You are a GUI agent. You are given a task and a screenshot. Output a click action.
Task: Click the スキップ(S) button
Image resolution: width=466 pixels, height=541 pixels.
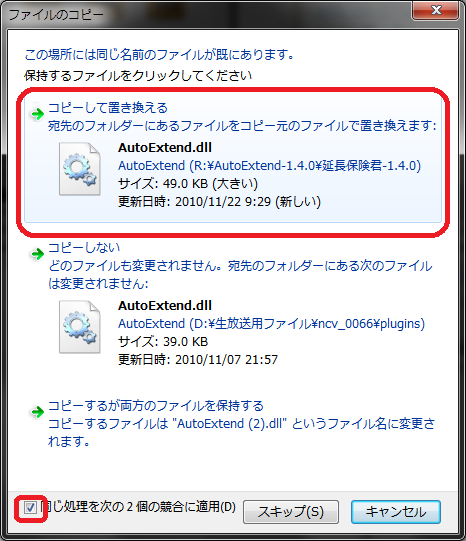point(291,512)
